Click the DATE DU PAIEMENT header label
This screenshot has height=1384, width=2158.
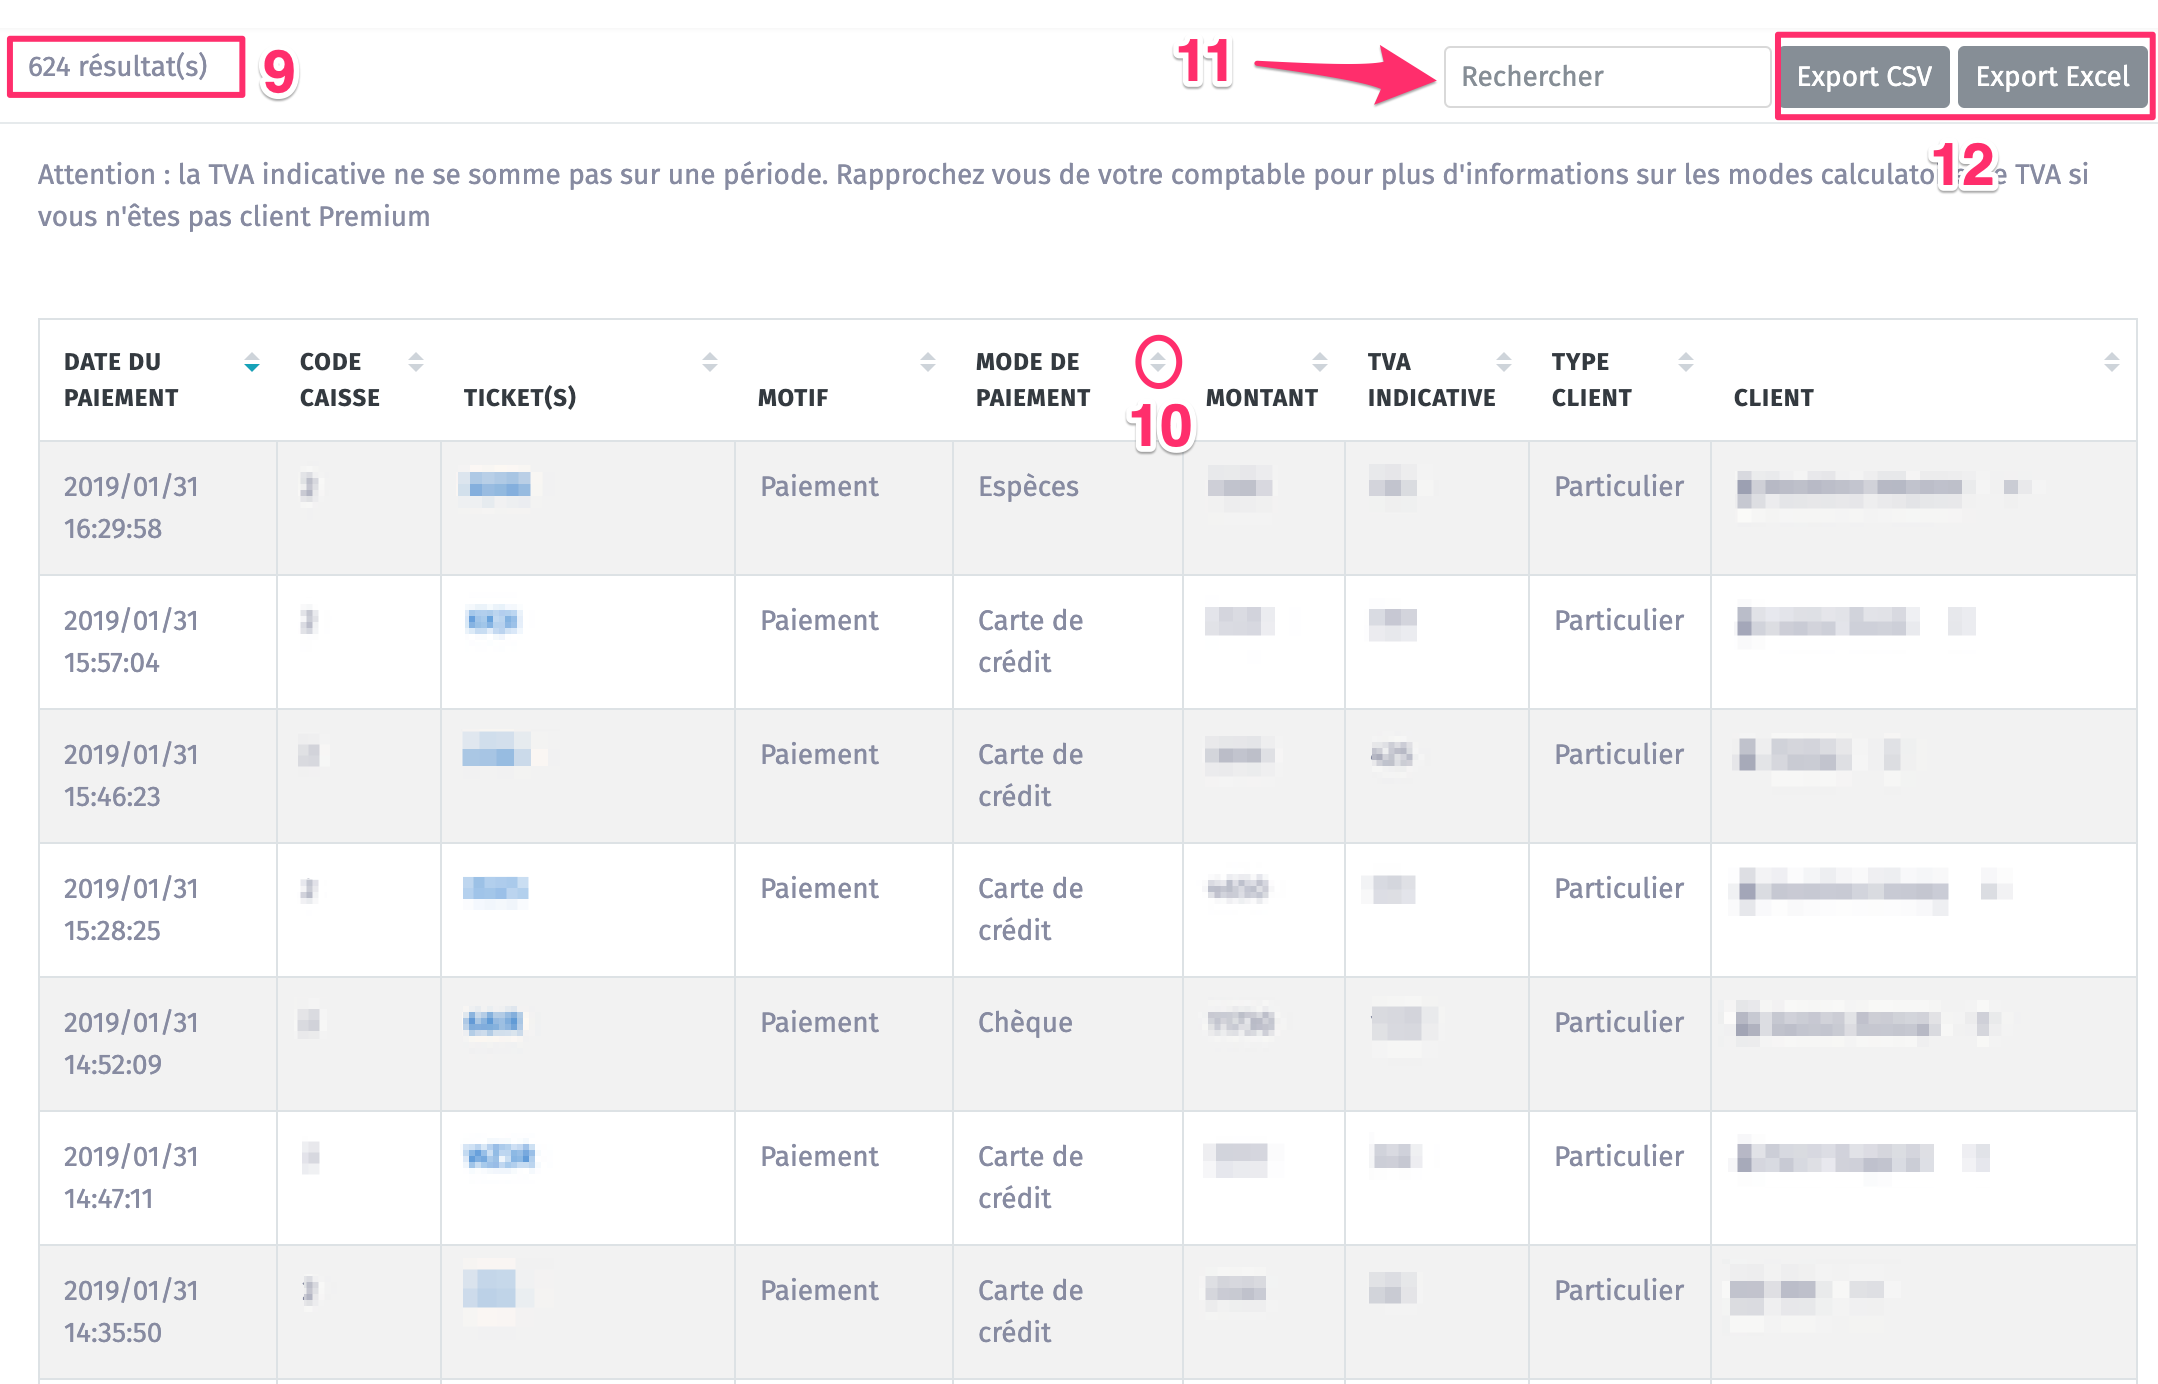(121, 380)
